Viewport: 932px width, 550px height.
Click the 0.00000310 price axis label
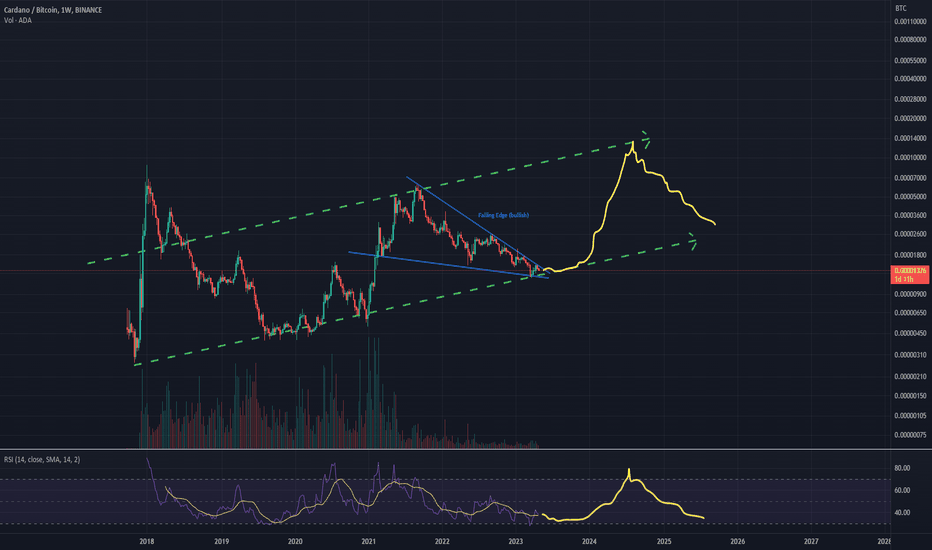(910, 355)
